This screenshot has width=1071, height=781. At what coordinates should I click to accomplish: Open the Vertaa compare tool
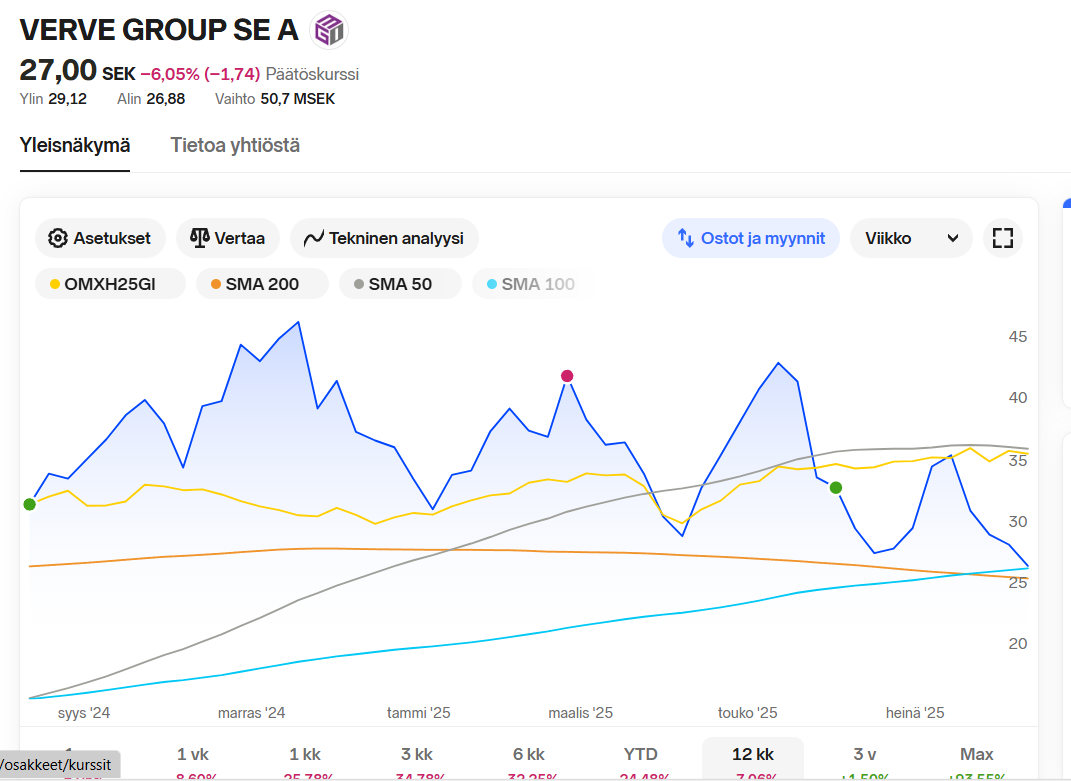(227, 238)
